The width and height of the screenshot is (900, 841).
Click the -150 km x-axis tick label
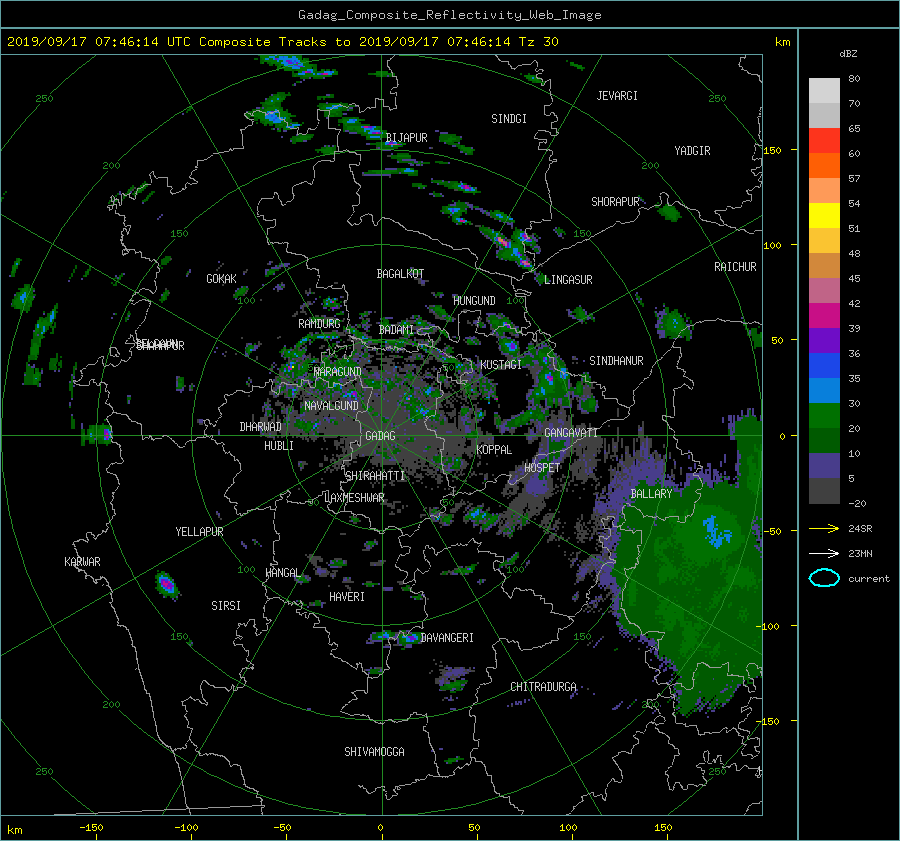pos(91,827)
